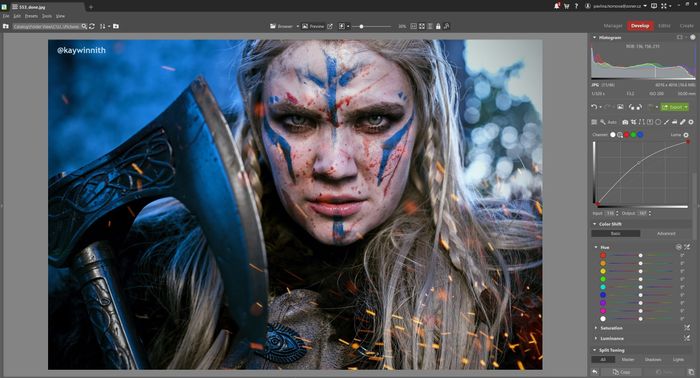Click the Hue reset circle icon
The width and height of the screenshot is (700, 378).
point(679,247)
